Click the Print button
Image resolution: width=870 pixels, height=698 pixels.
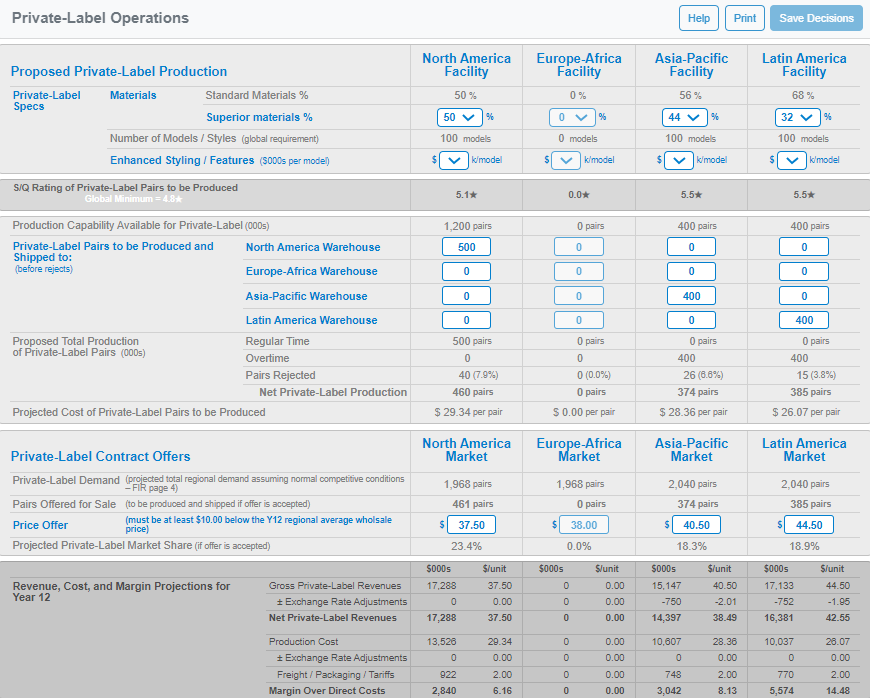[x=744, y=18]
